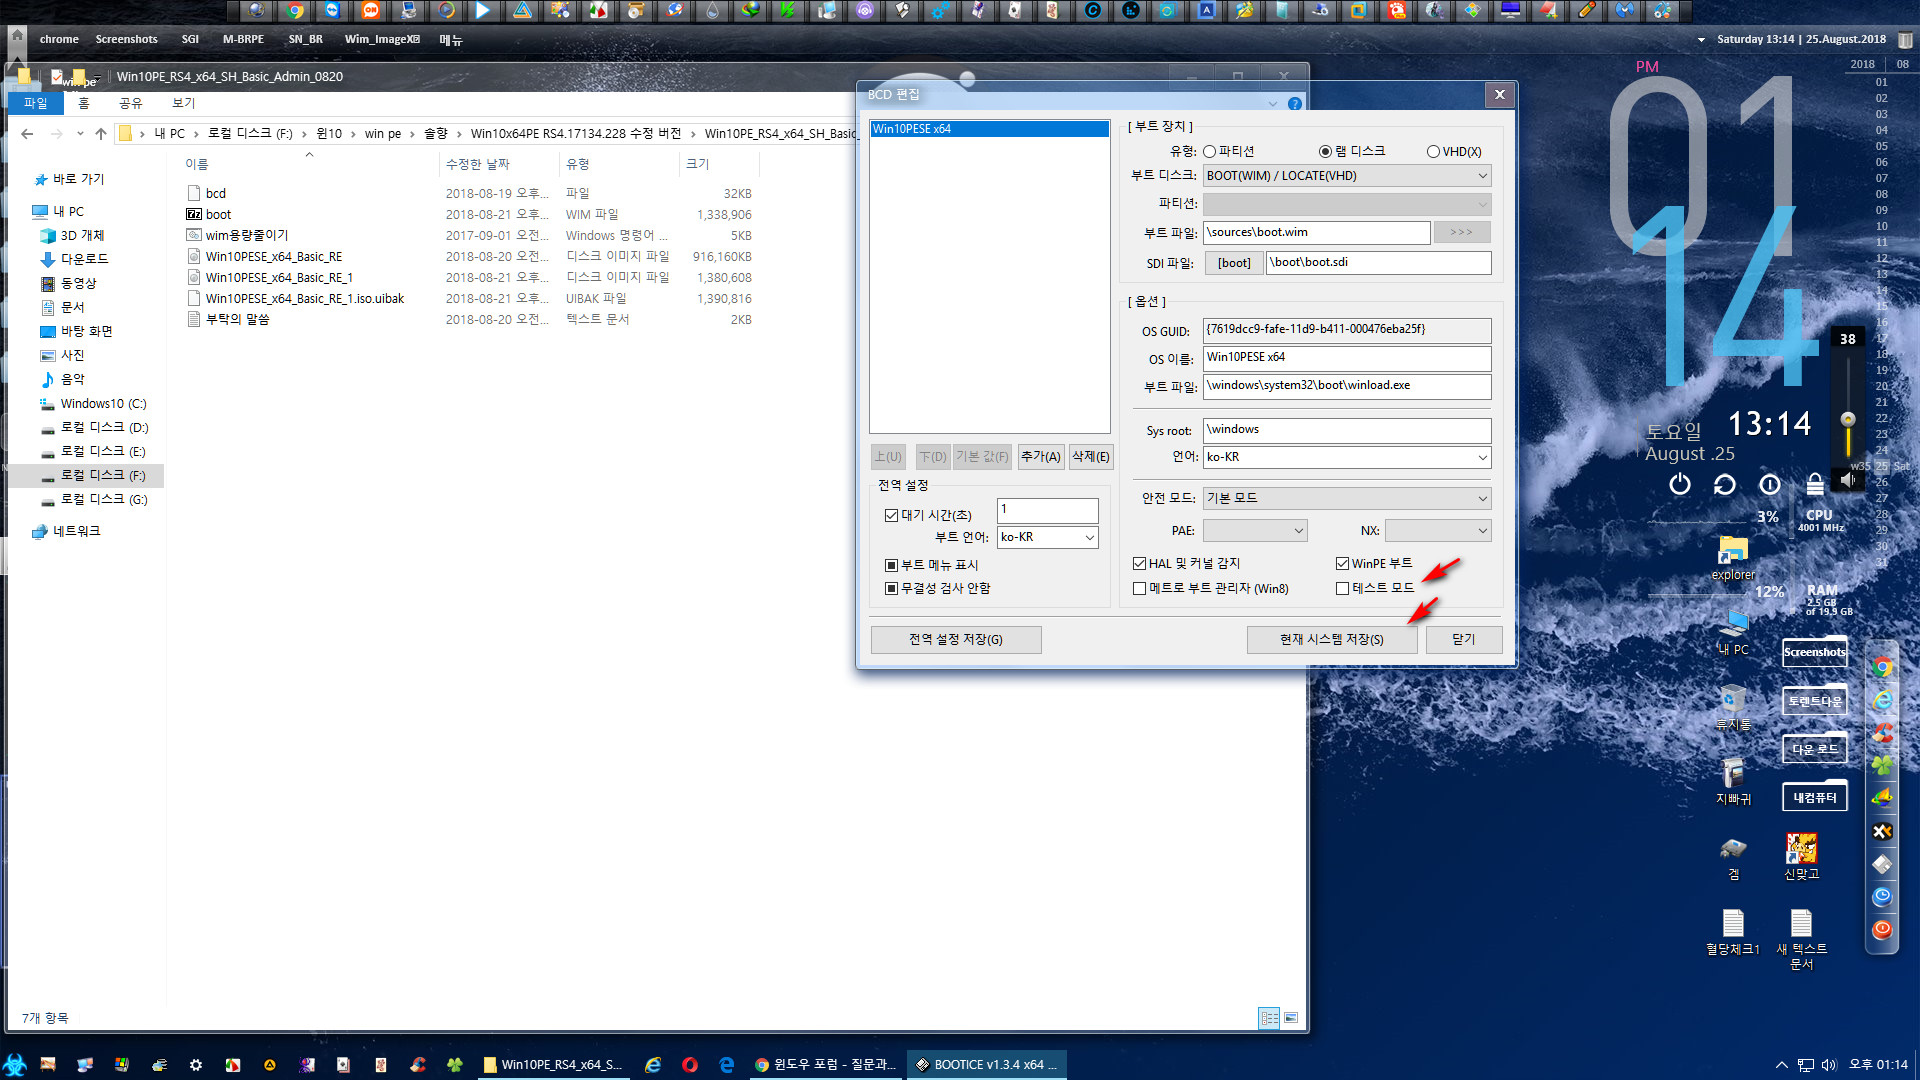
Task: Select the 파티션 radio button
Action: point(1210,152)
